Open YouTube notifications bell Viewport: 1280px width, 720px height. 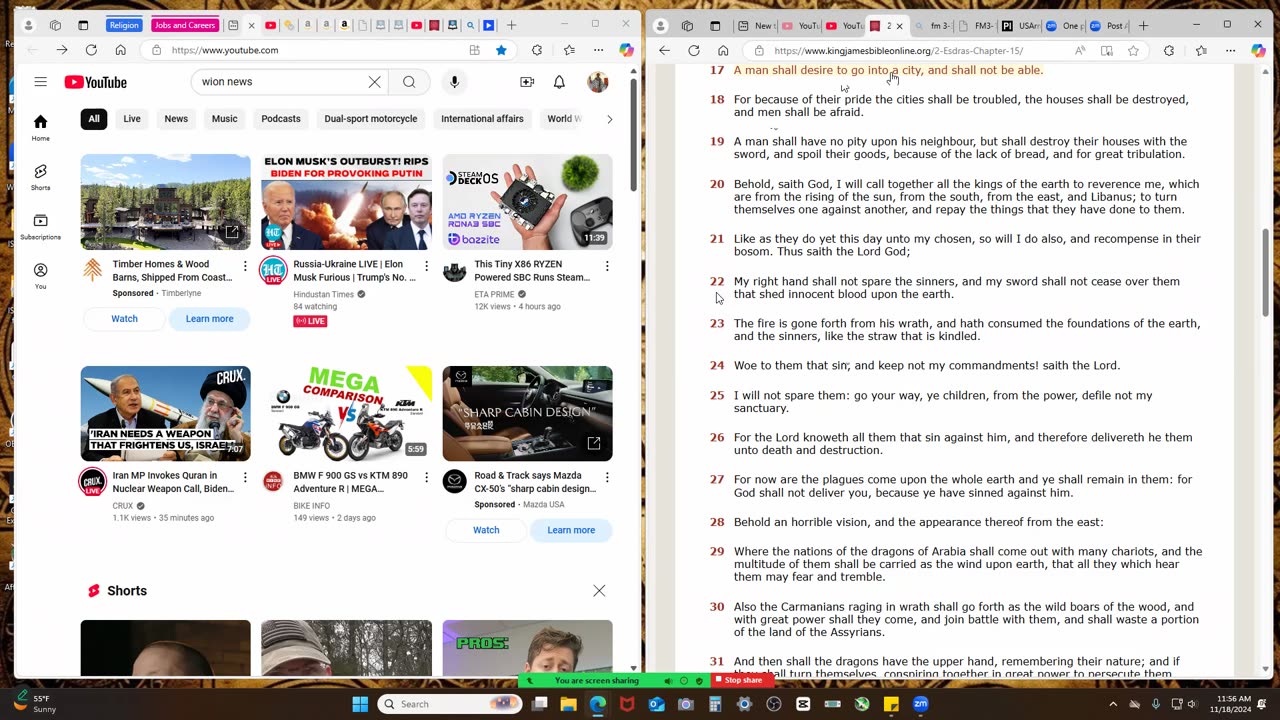tap(559, 82)
